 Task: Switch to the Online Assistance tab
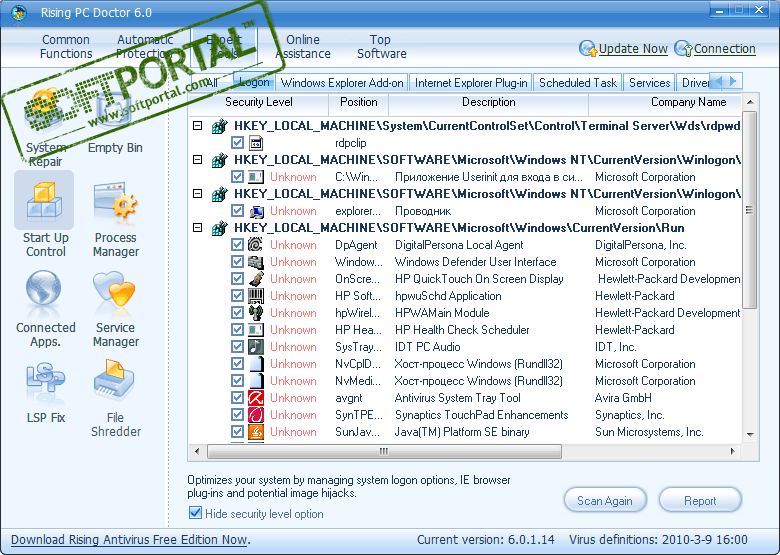pyautogui.click(x=302, y=46)
